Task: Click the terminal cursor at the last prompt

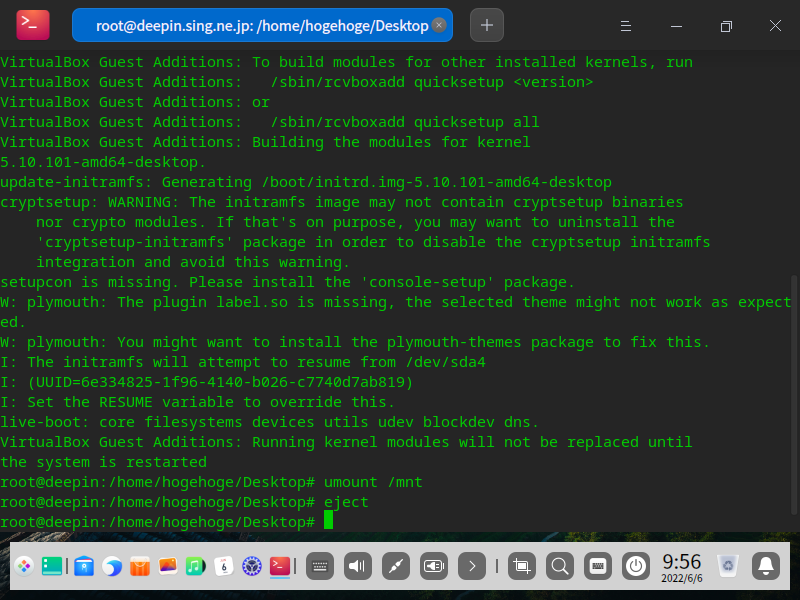Action: point(329,520)
